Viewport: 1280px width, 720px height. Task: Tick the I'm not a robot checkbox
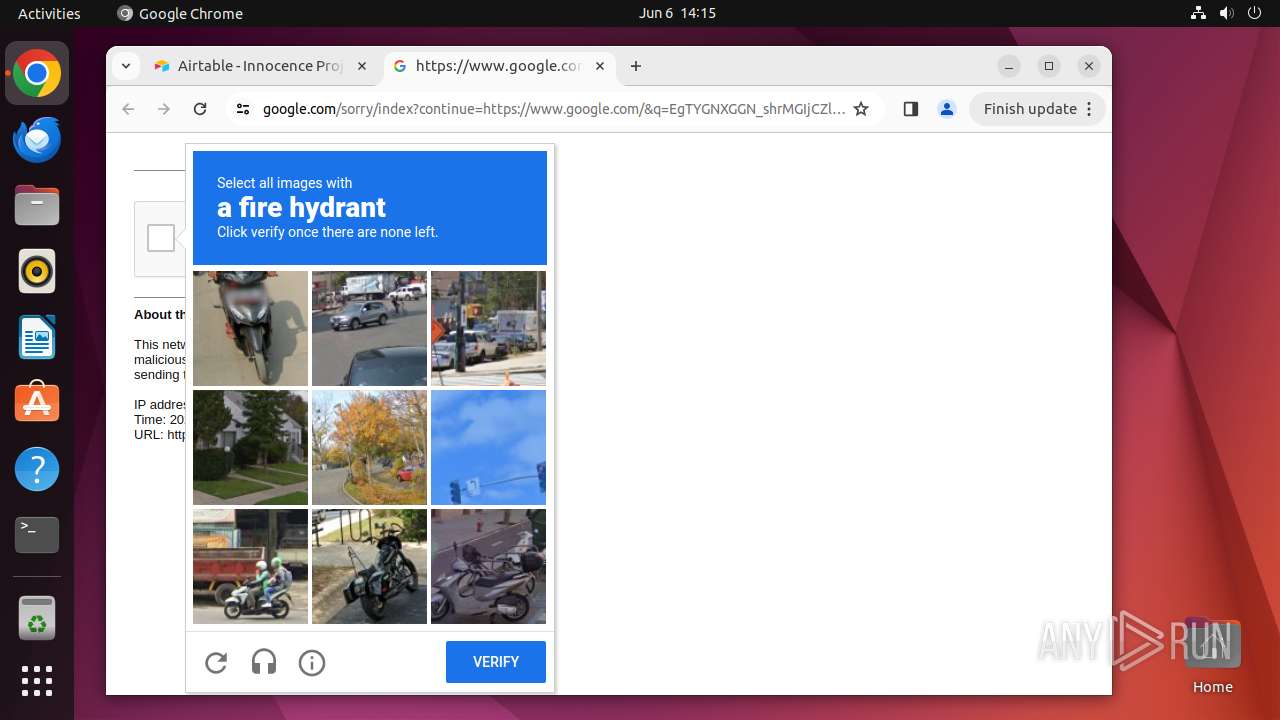[161, 238]
